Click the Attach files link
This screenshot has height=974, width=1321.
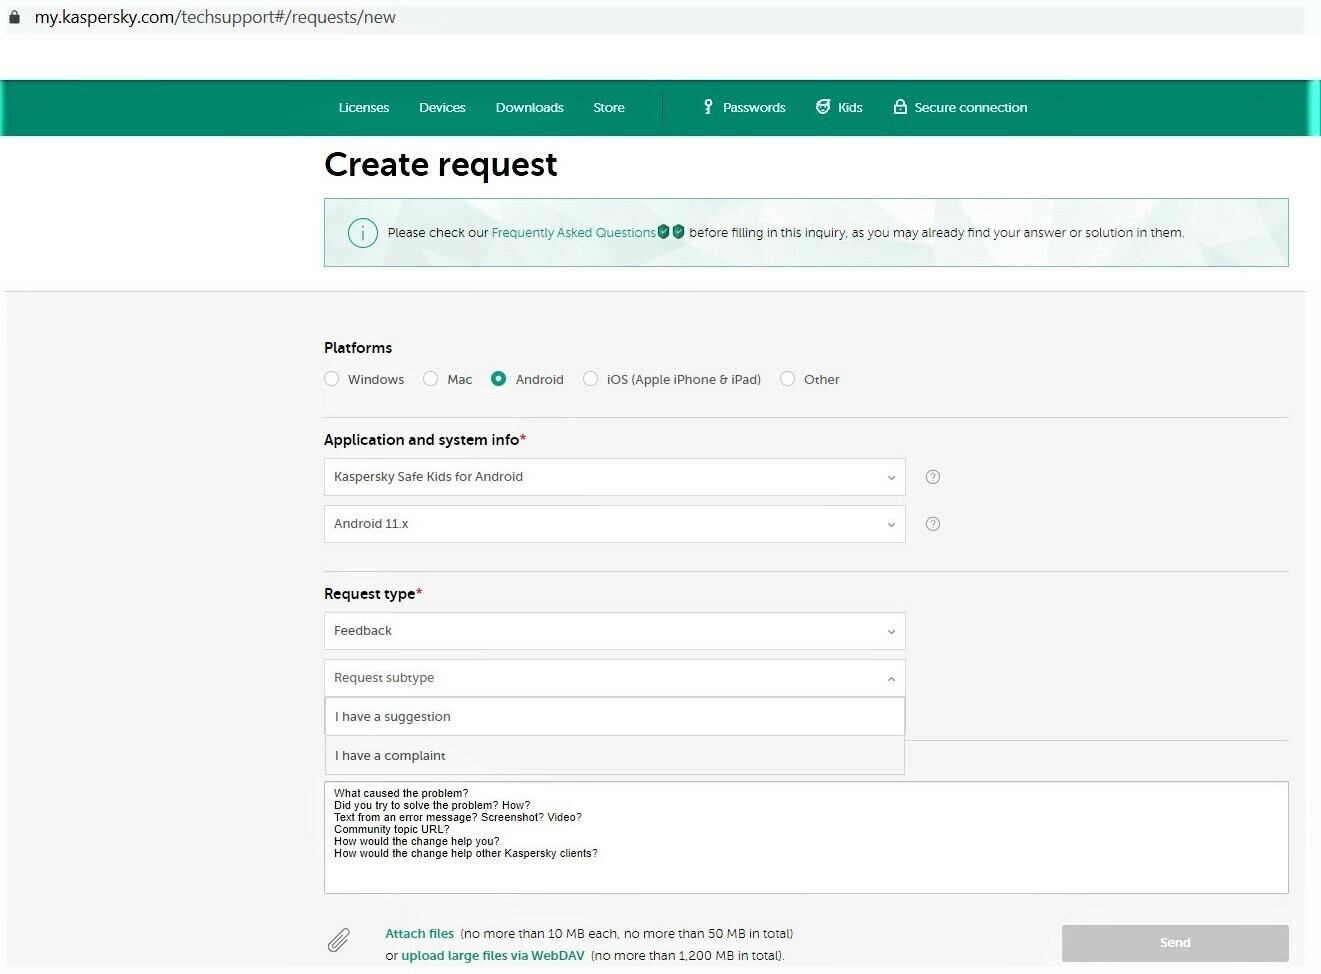tap(420, 934)
